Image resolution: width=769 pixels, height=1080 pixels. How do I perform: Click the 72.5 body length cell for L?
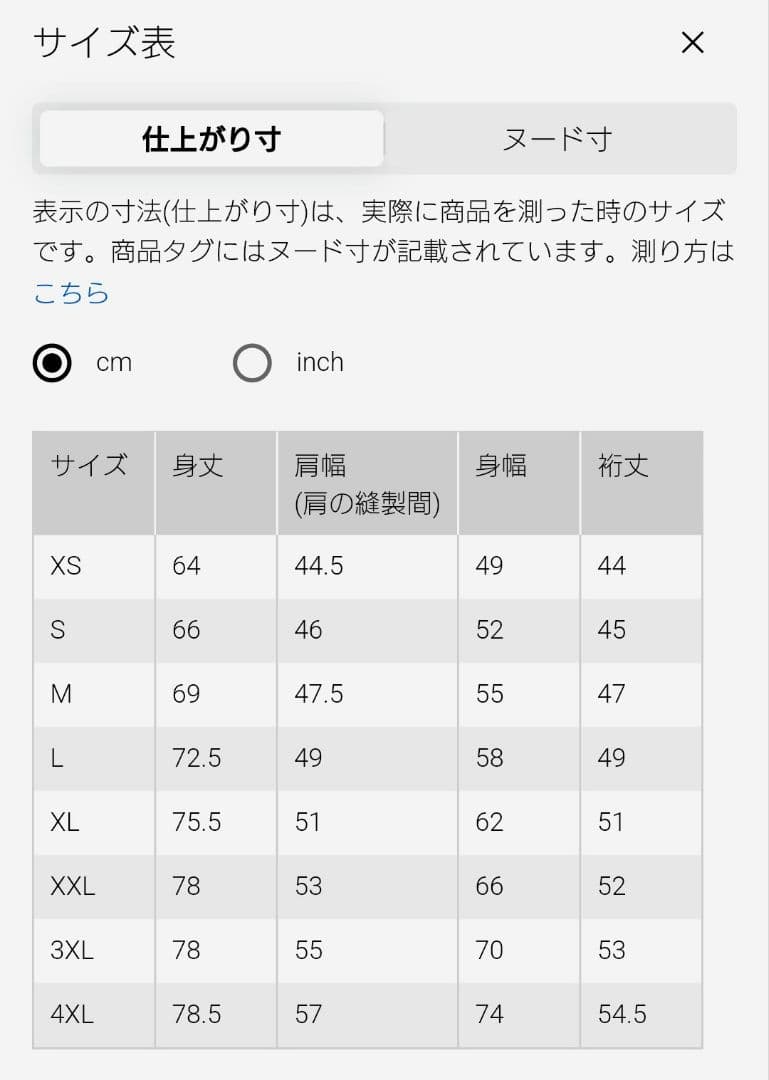pyautogui.click(x=216, y=758)
